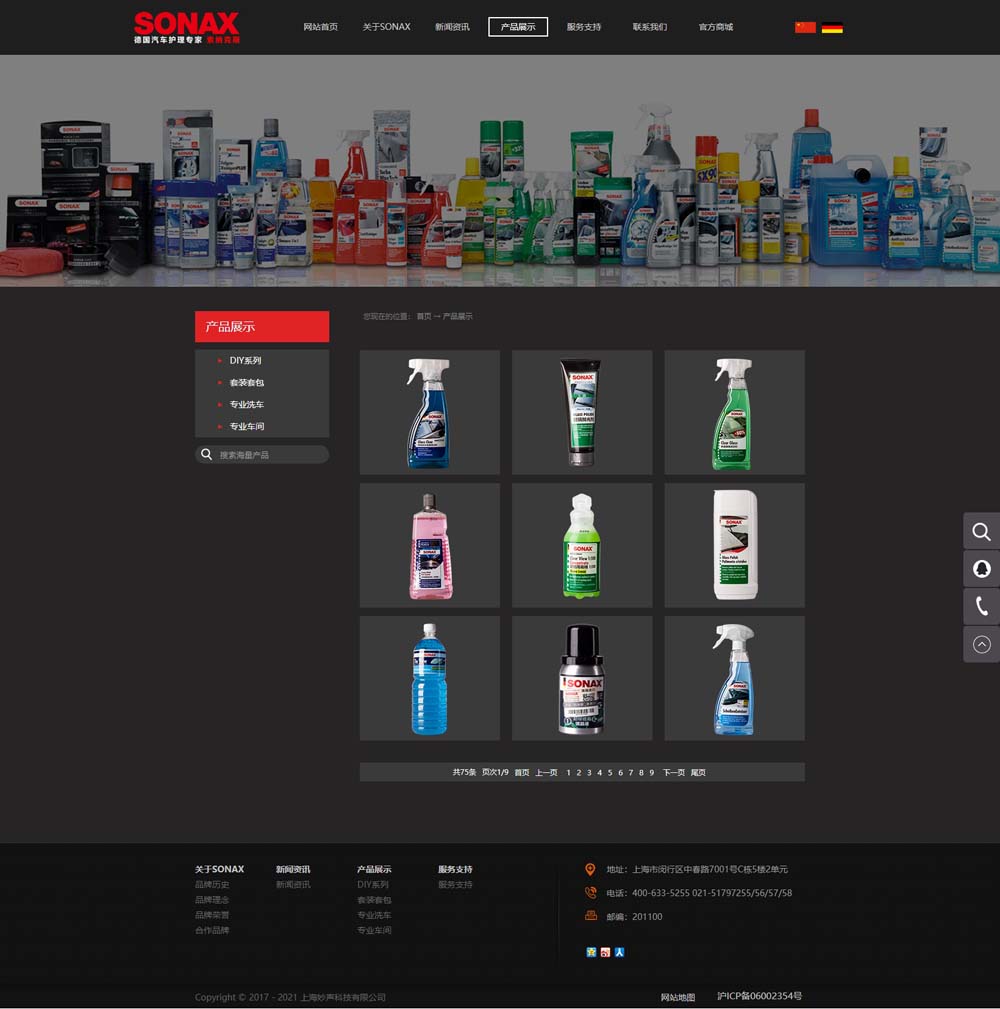Open 新闻资讯 in the top navigation
The image size is (1000, 1009).
(x=452, y=27)
